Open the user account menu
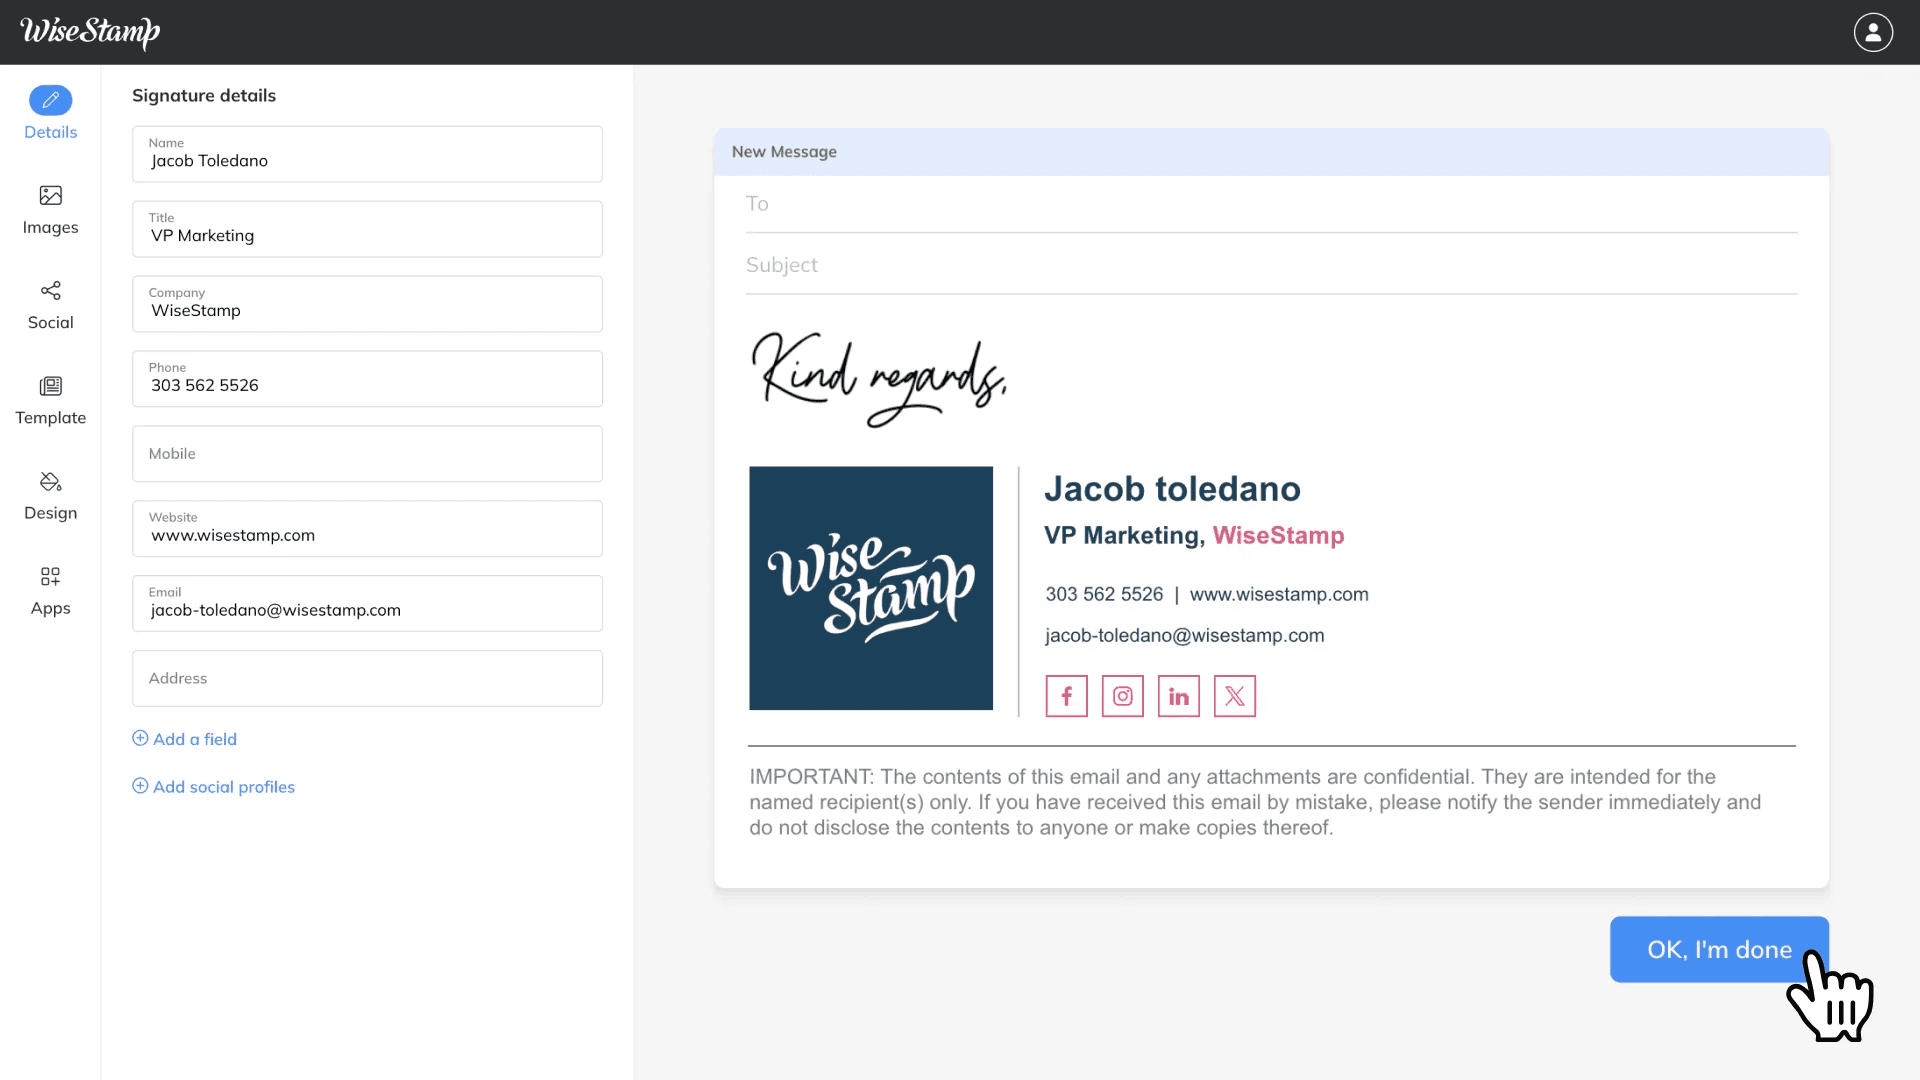This screenshot has height=1080, width=1920. pos(1872,31)
